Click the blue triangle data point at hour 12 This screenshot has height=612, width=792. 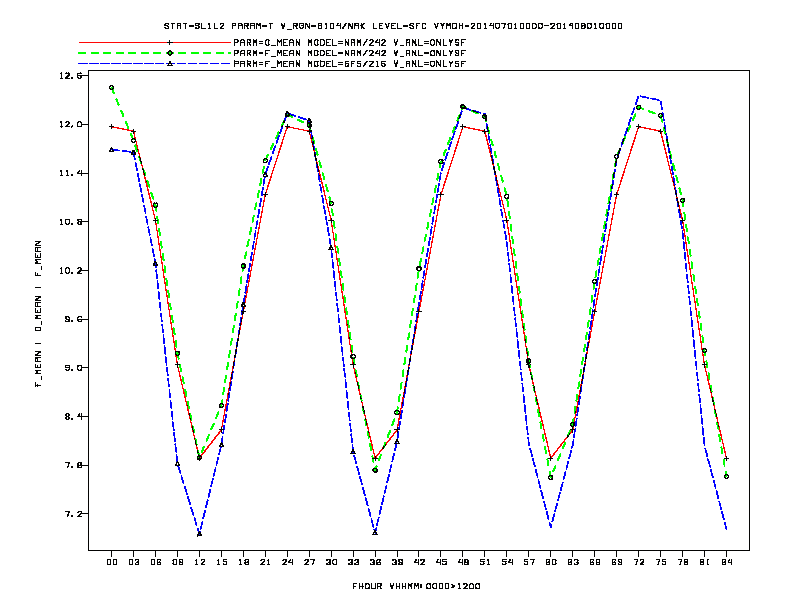tap(200, 534)
